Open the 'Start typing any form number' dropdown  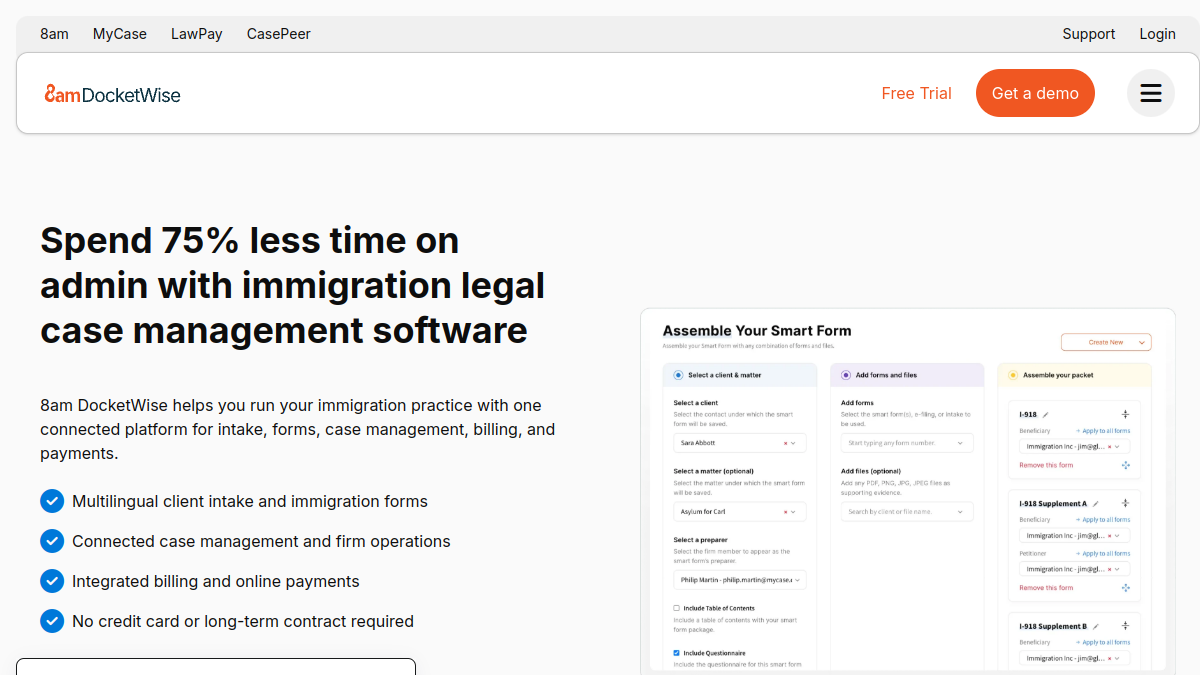[x=907, y=443]
